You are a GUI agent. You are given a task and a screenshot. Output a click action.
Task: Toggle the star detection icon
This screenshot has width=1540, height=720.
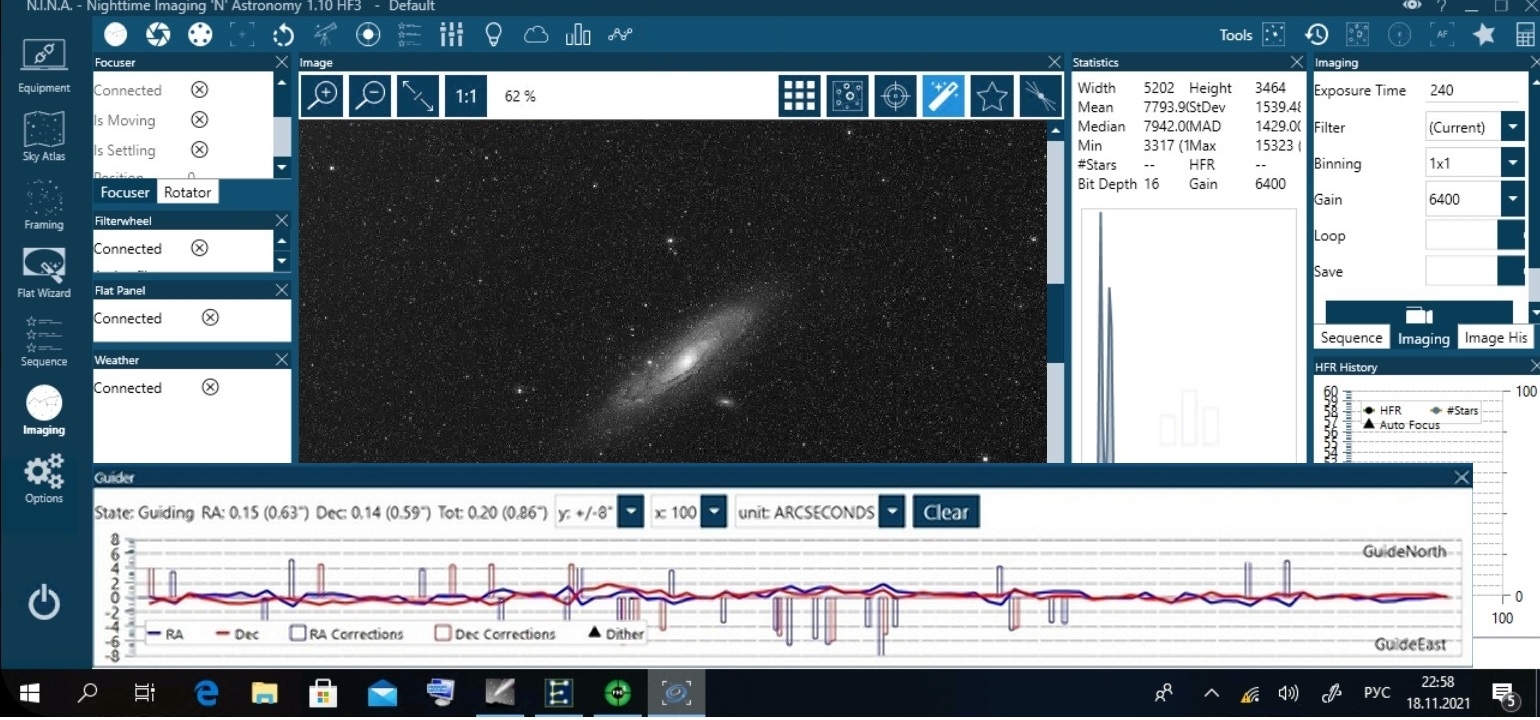991,96
